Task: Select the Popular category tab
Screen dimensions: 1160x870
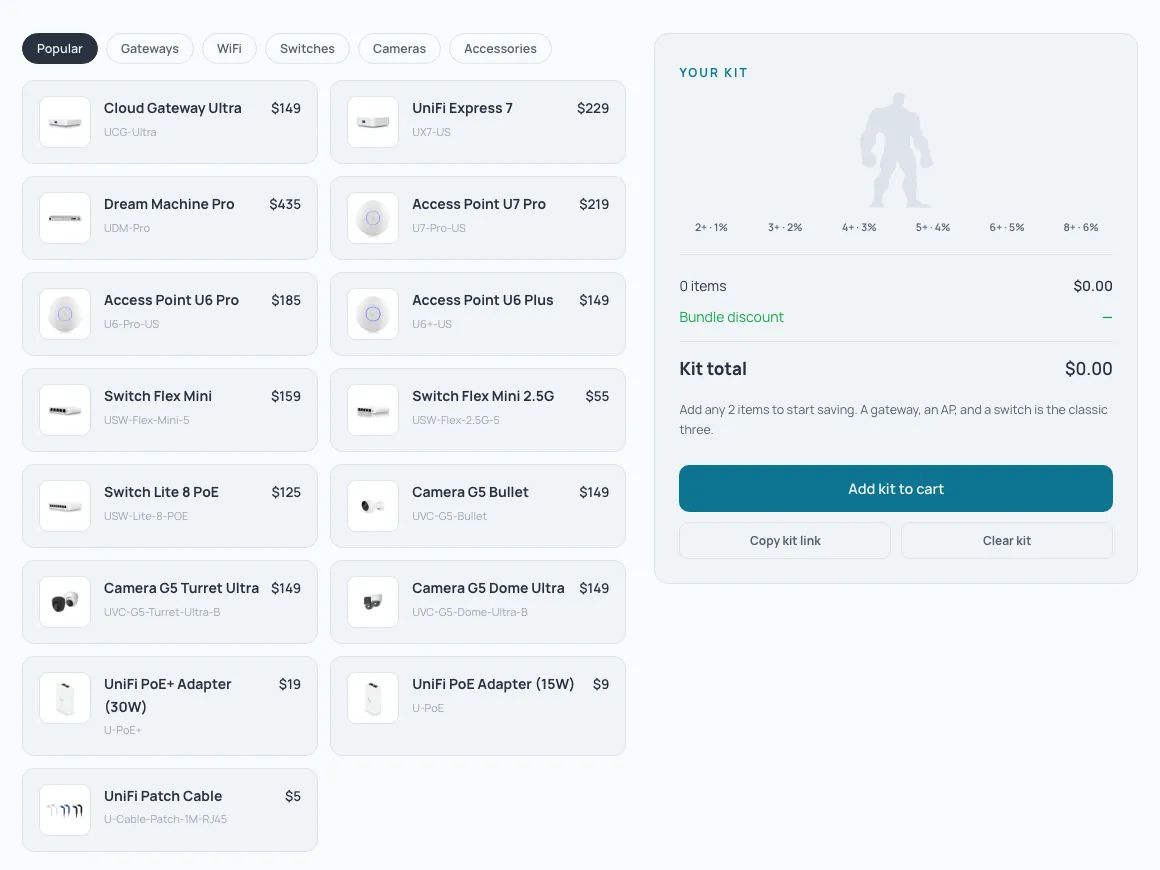Action: click(60, 49)
